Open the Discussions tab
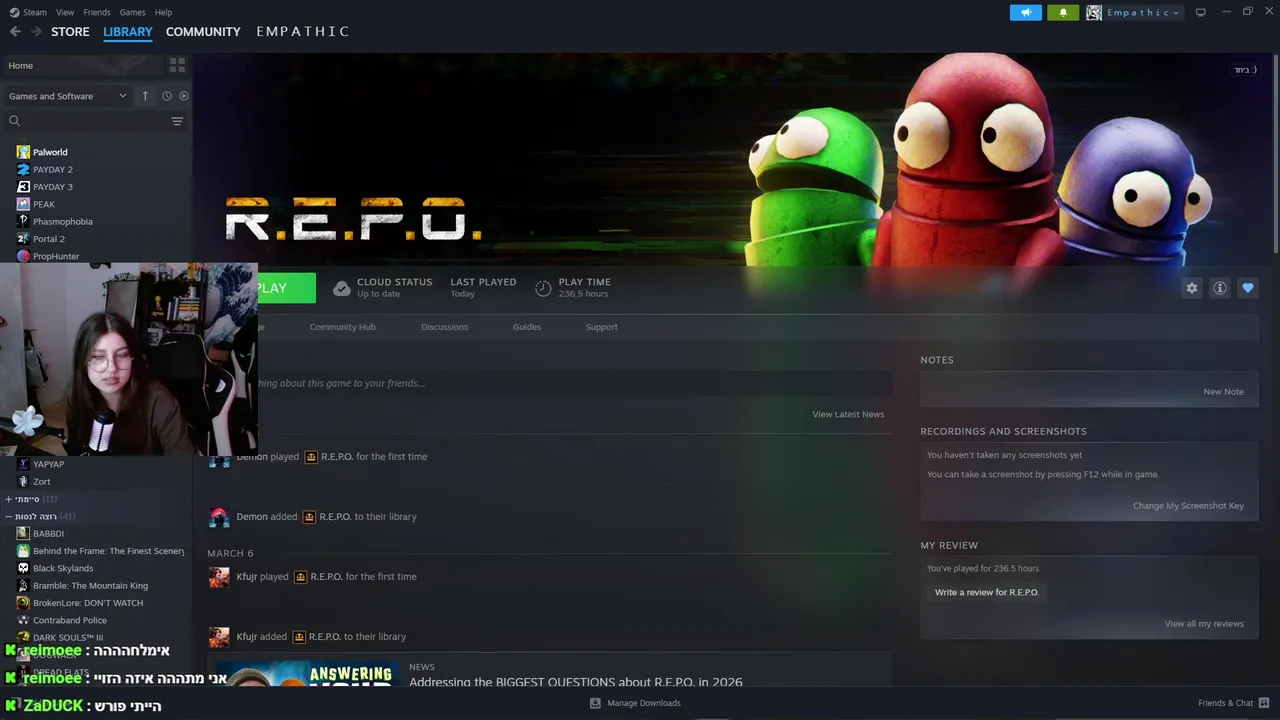Viewport: 1280px width, 720px height. [x=444, y=327]
